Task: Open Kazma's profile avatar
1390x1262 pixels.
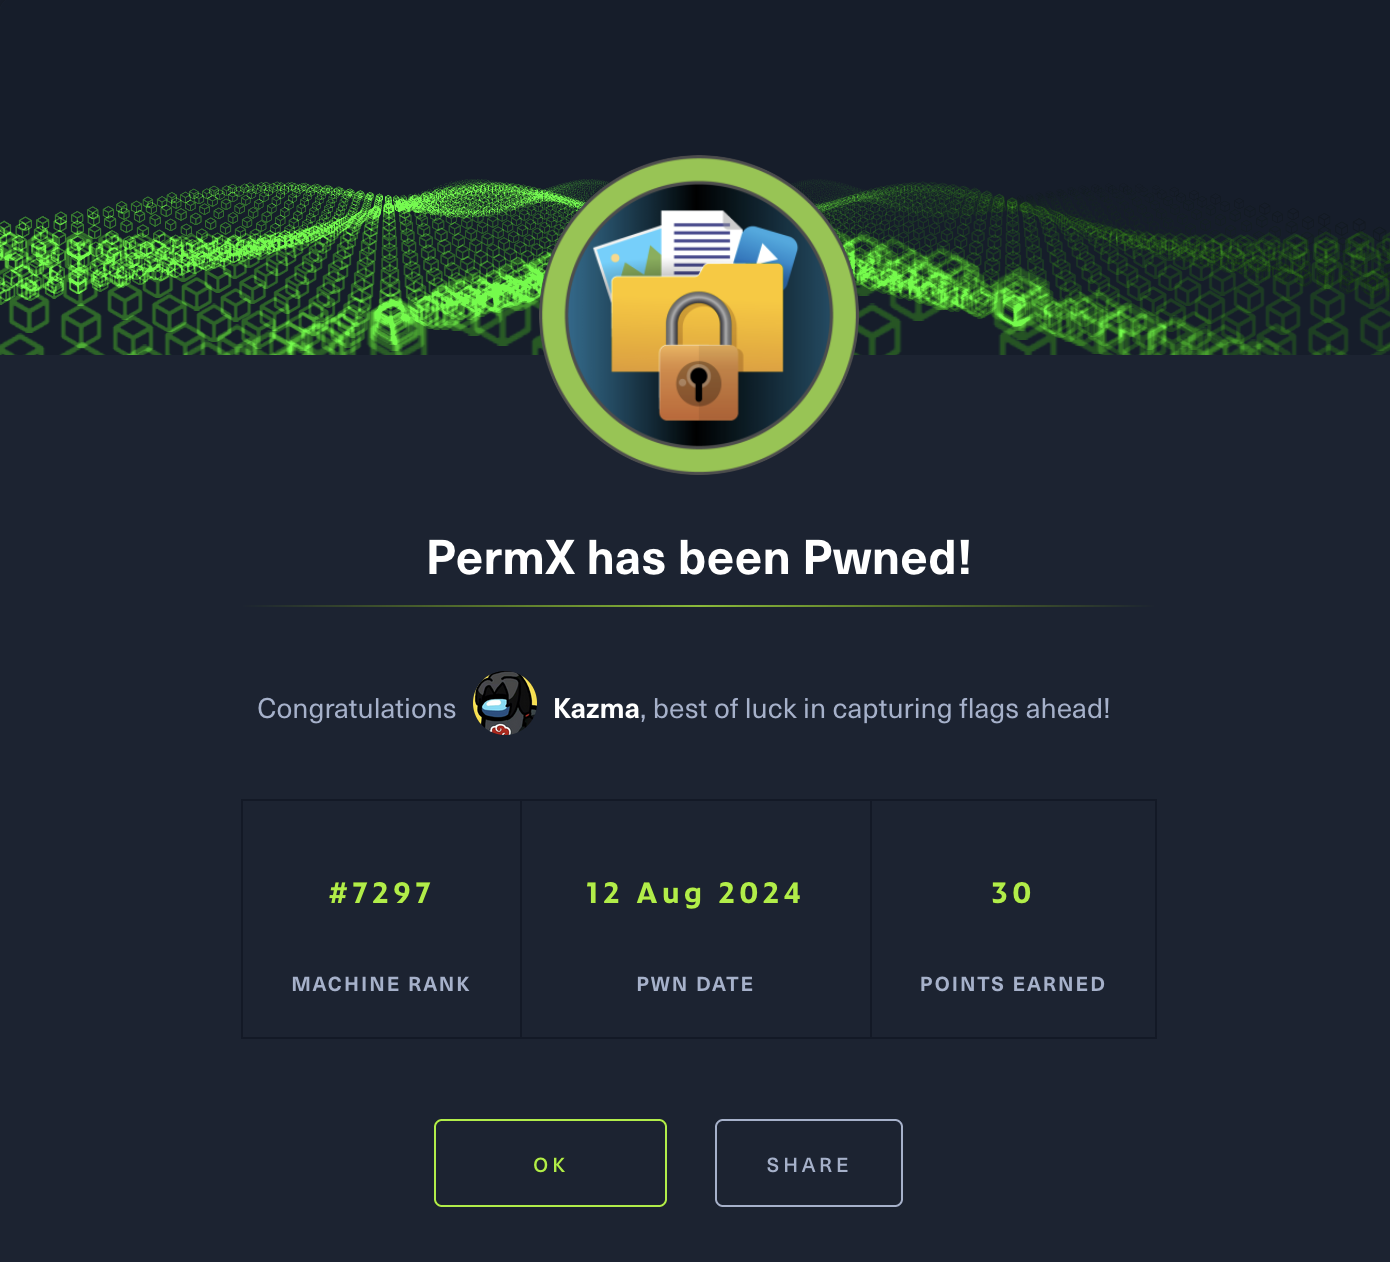Action: (x=505, y=704)
